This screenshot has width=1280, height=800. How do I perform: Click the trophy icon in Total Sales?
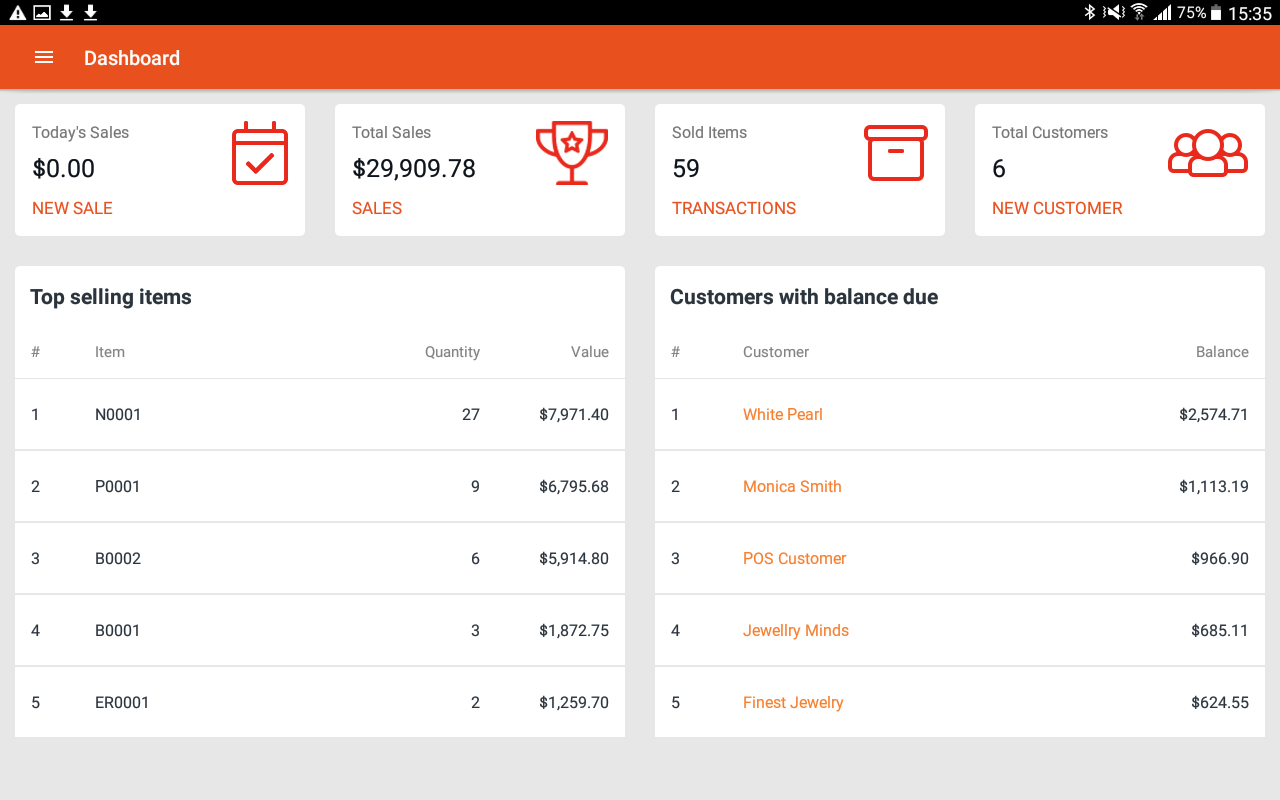tap(572, 153)
